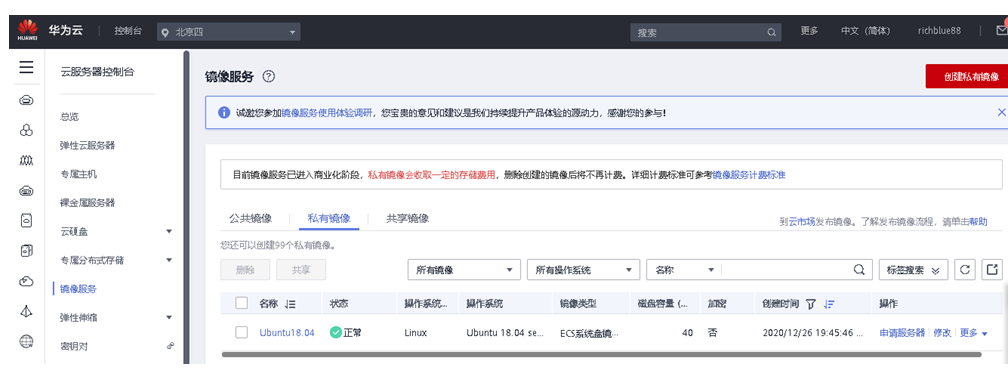
Task: Sort the list by 名称 column icon
Action: [x=290, y=304]
